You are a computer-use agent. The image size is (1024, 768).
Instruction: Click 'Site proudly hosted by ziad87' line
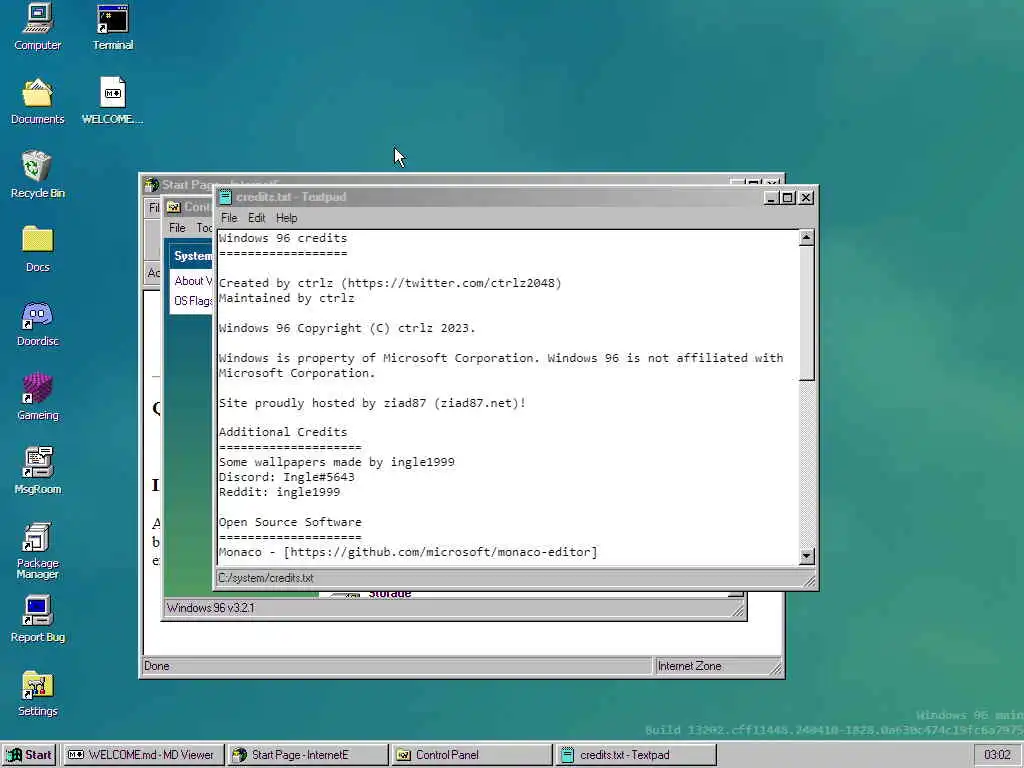pyautogui.click(x=372, y=403)
